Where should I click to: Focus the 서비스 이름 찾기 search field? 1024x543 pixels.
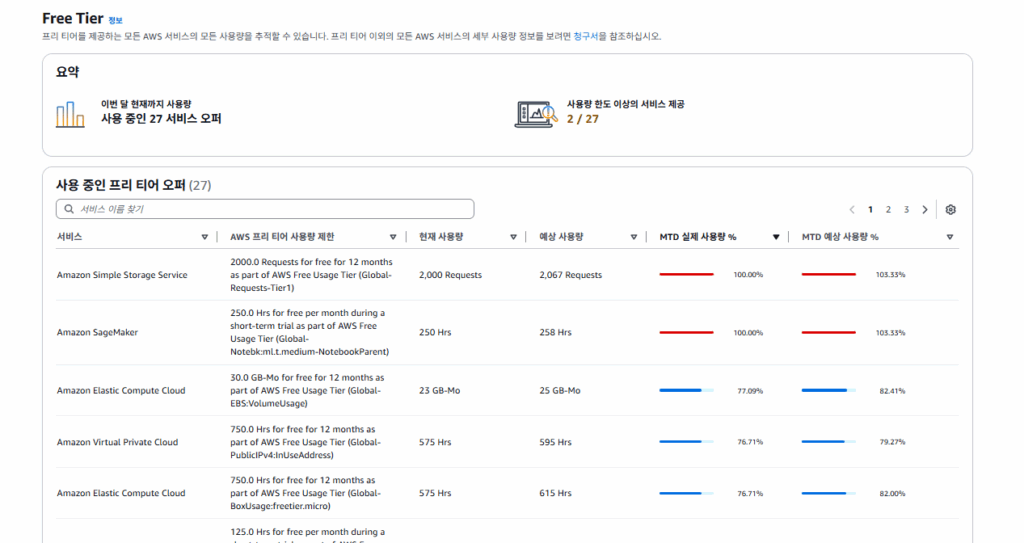270,209
